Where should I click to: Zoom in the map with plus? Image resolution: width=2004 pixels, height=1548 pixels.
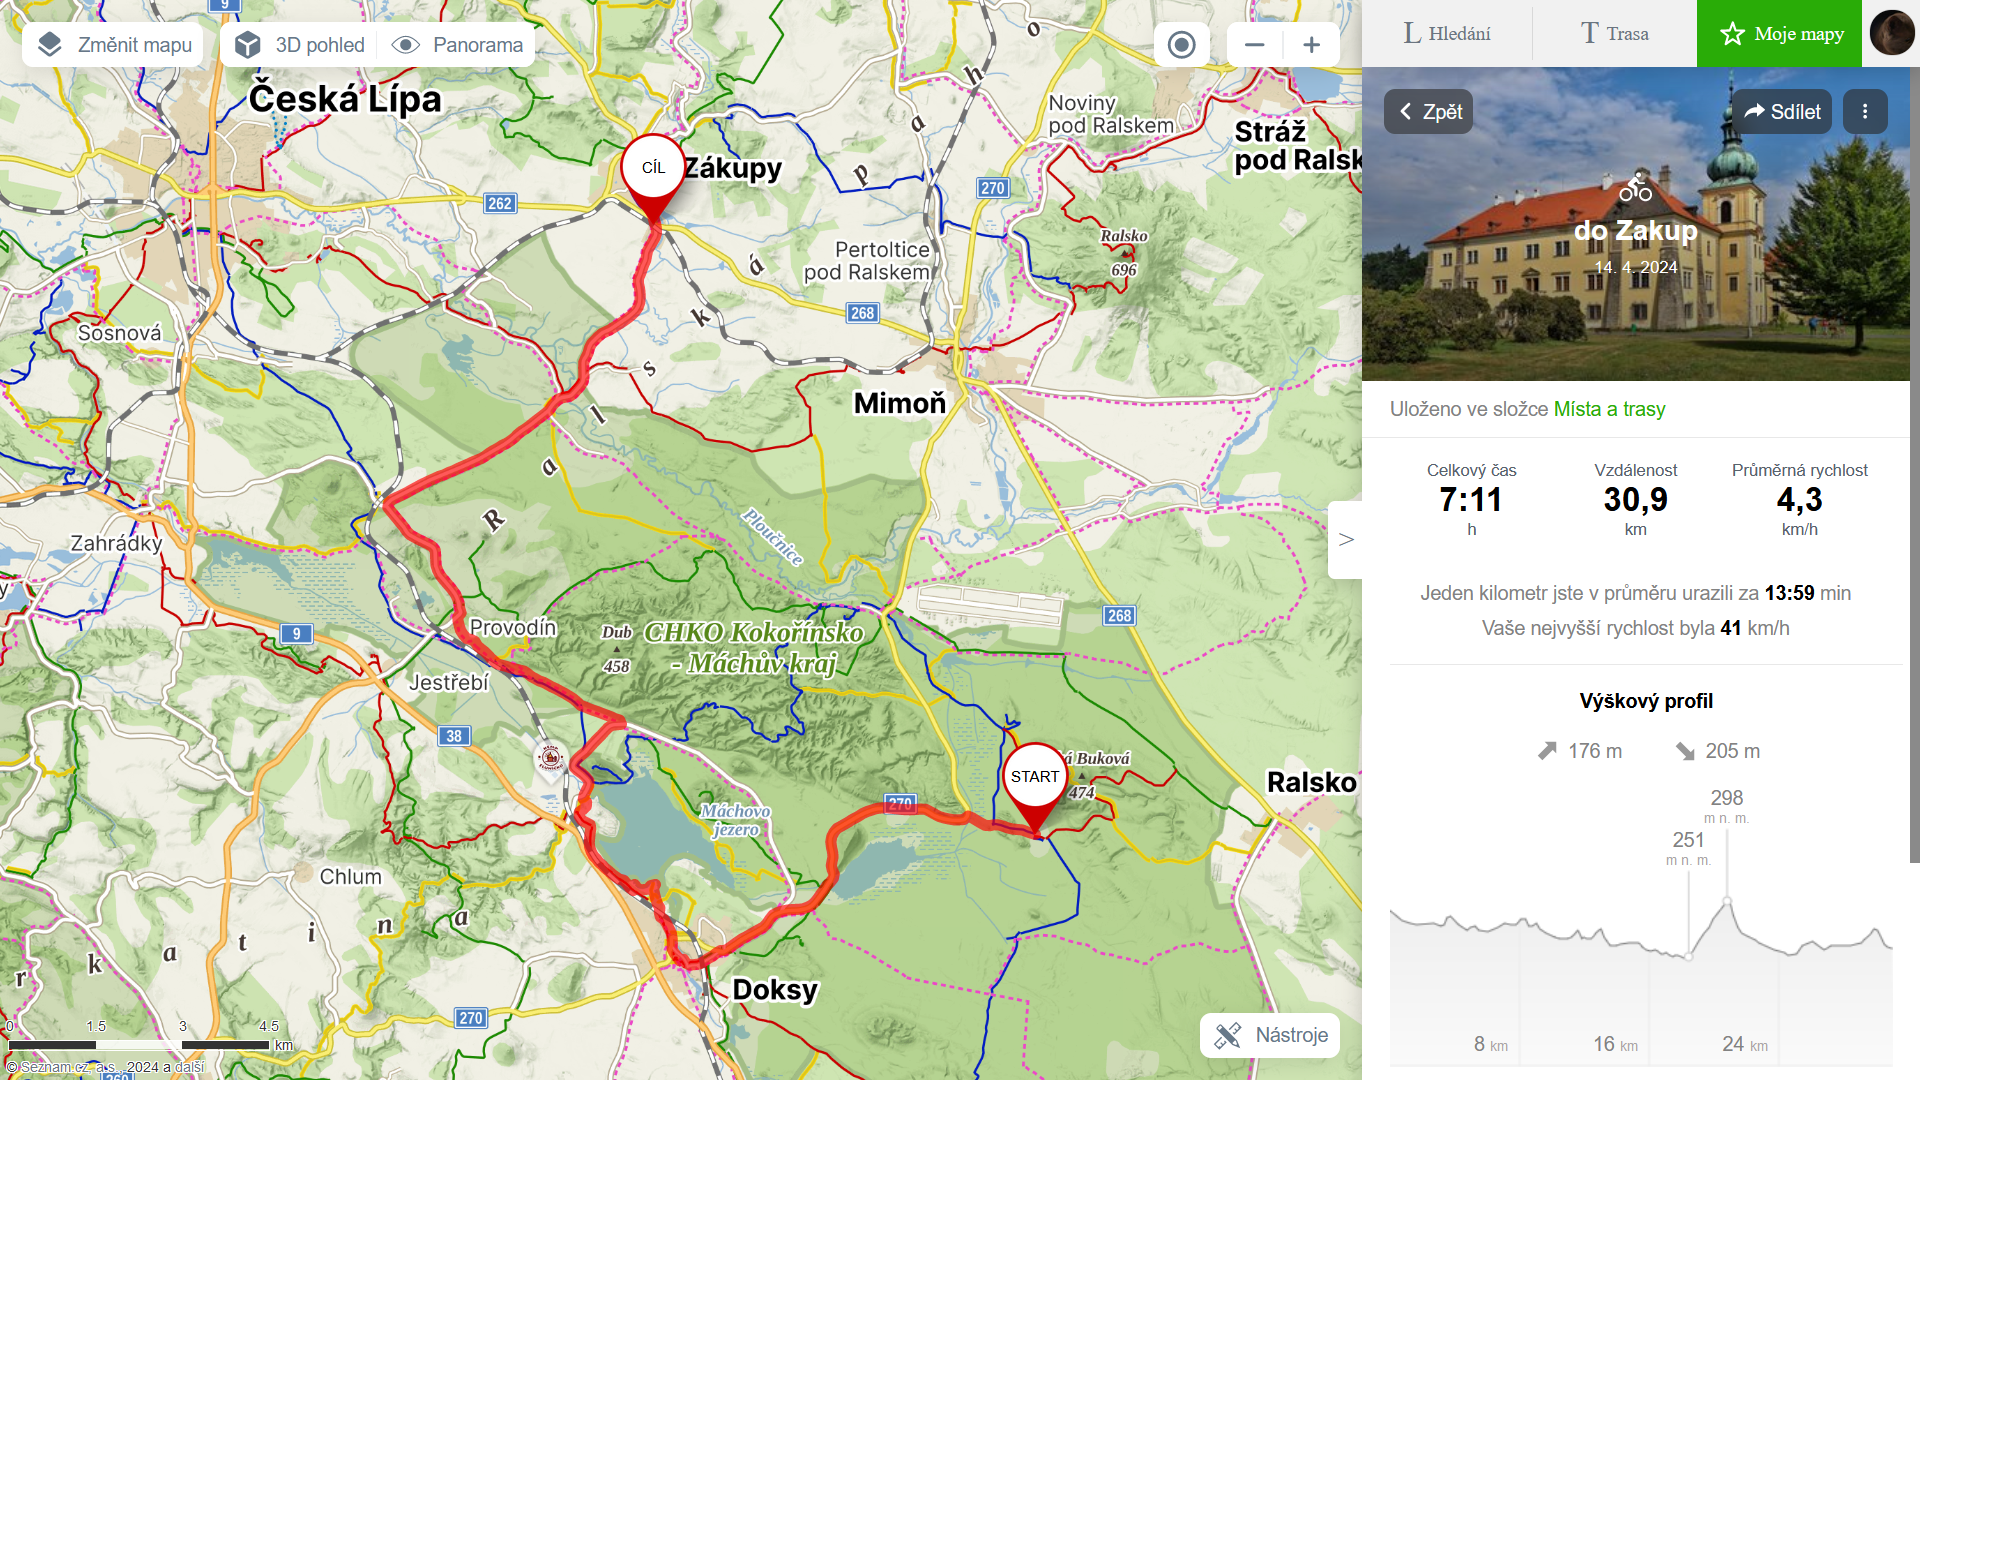(x=1312, y=45)
